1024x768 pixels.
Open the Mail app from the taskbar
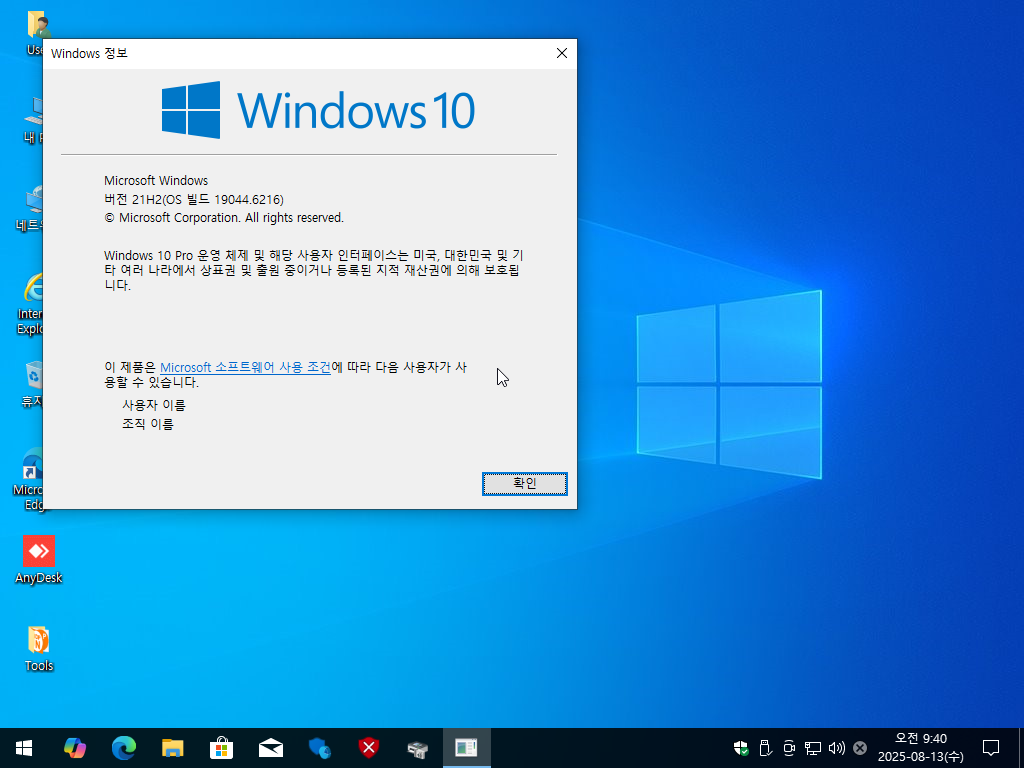coord(270,748)
